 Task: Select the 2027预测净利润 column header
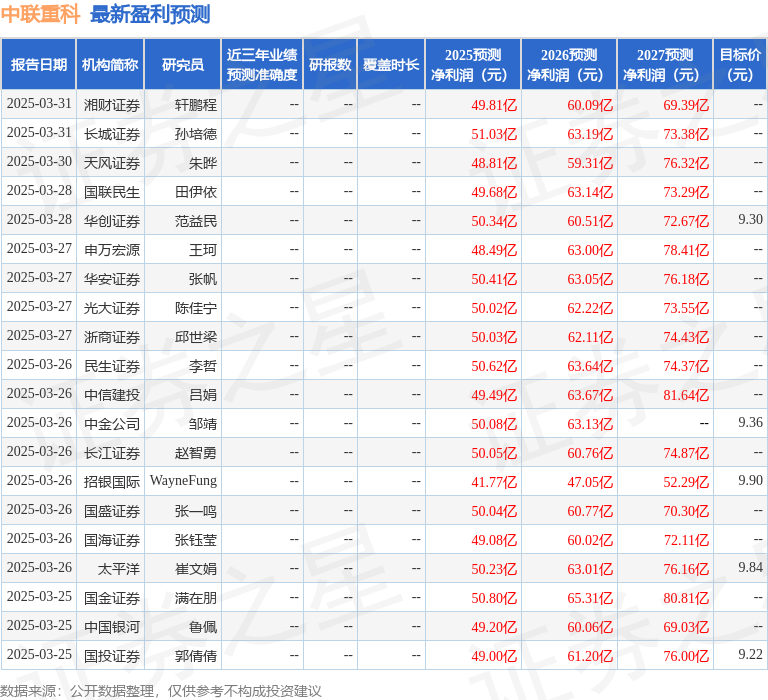(665, 65)
